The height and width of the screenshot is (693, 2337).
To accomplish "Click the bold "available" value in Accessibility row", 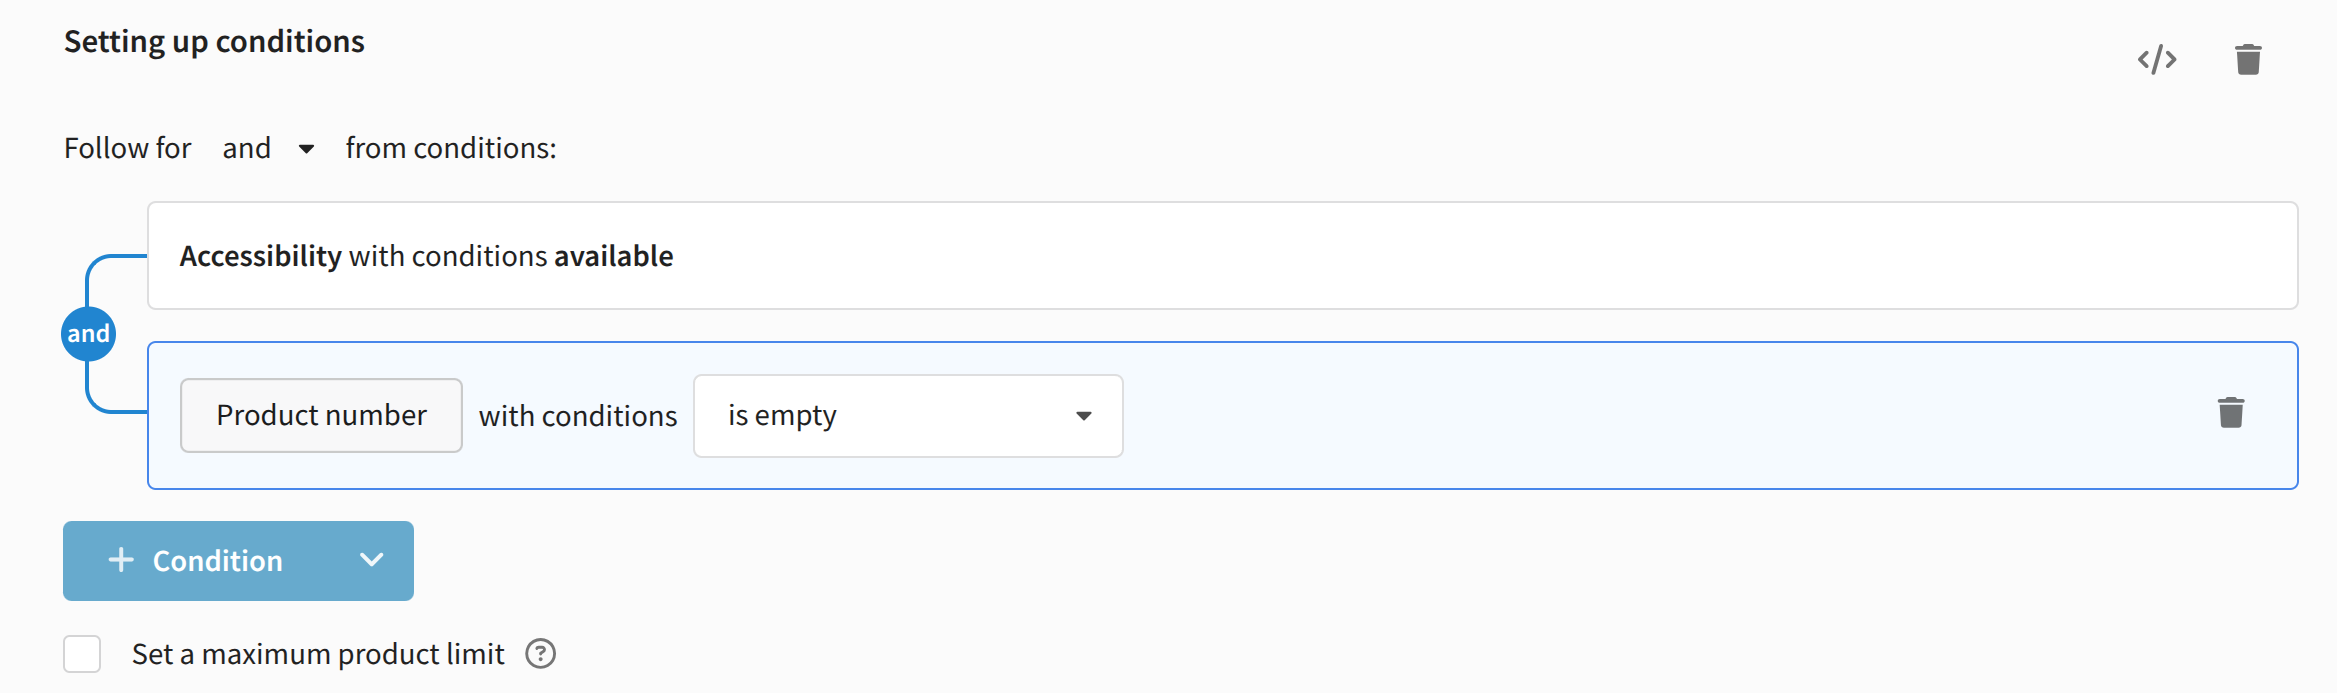I will (x=613, y=256).
